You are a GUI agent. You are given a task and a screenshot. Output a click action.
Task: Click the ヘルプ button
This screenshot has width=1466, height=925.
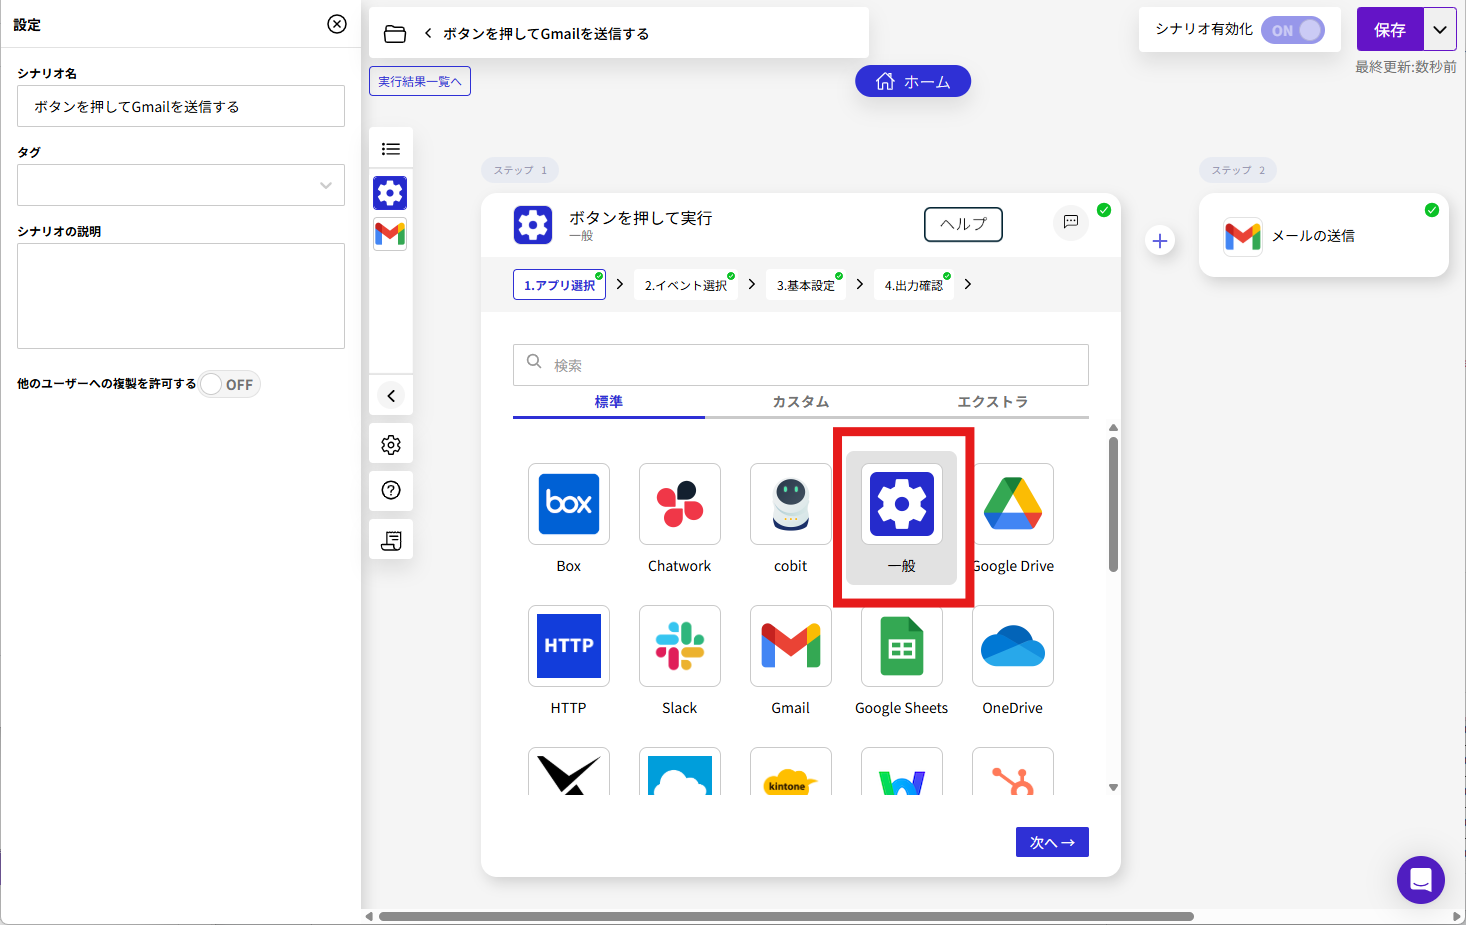tap(963, 224)
